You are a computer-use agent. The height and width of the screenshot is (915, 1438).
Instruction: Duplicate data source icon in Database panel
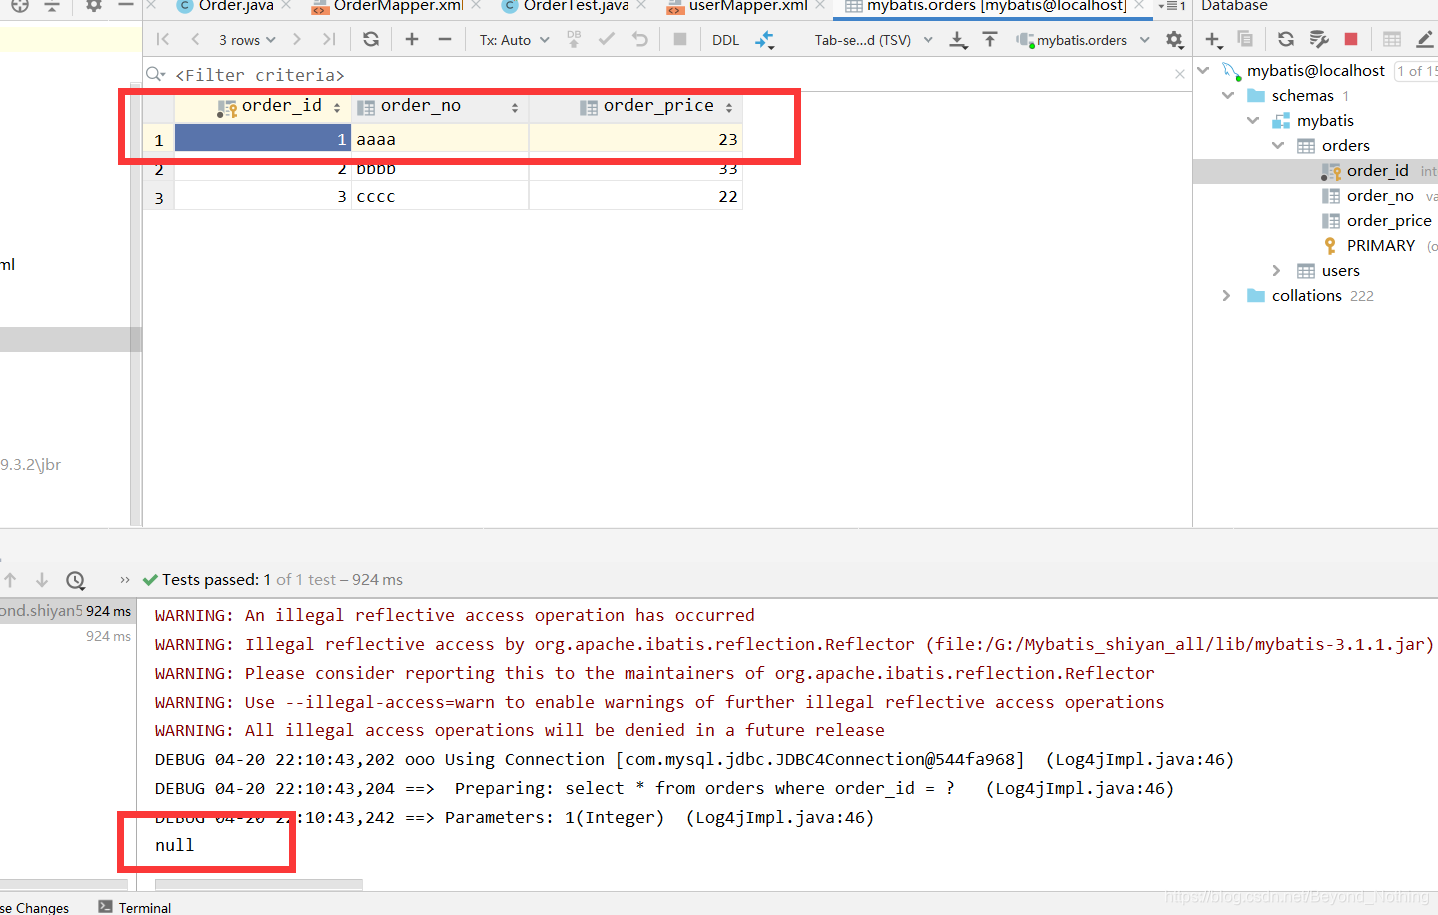click(1245, 39)
